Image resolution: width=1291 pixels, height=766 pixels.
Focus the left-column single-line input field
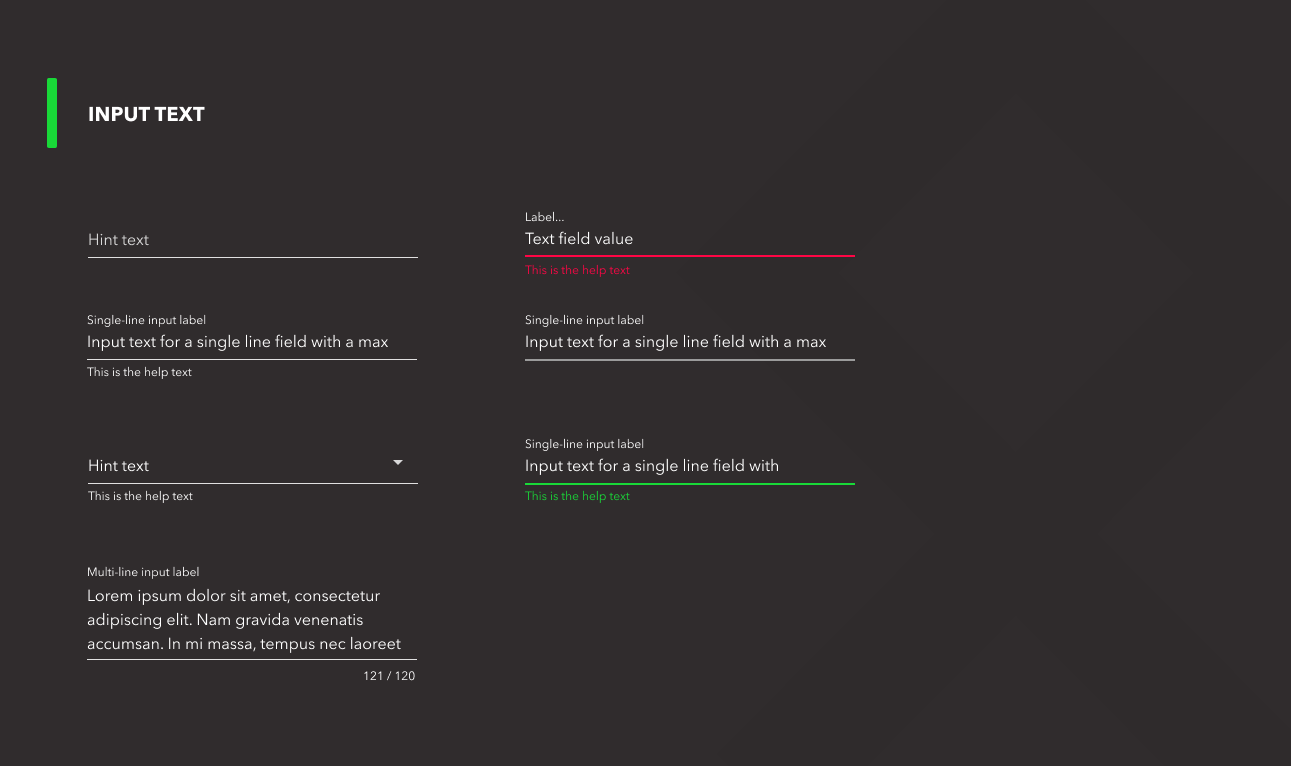(x=251, y=342)
